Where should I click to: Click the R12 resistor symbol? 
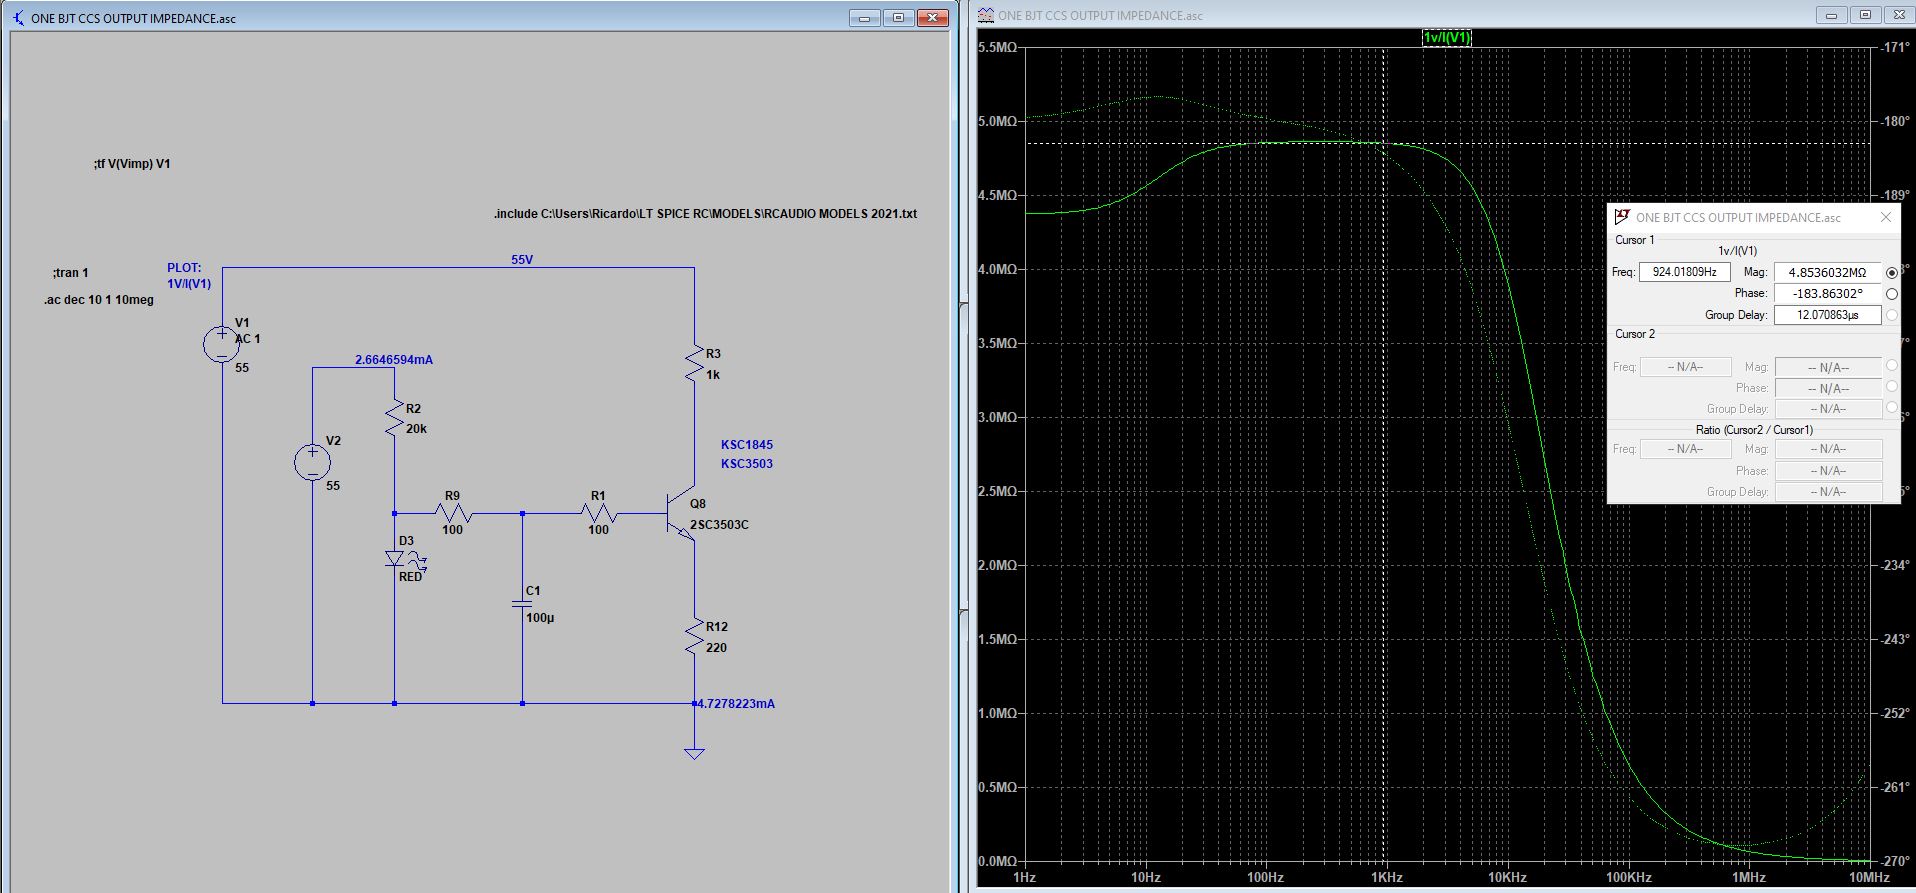(694, 637)
